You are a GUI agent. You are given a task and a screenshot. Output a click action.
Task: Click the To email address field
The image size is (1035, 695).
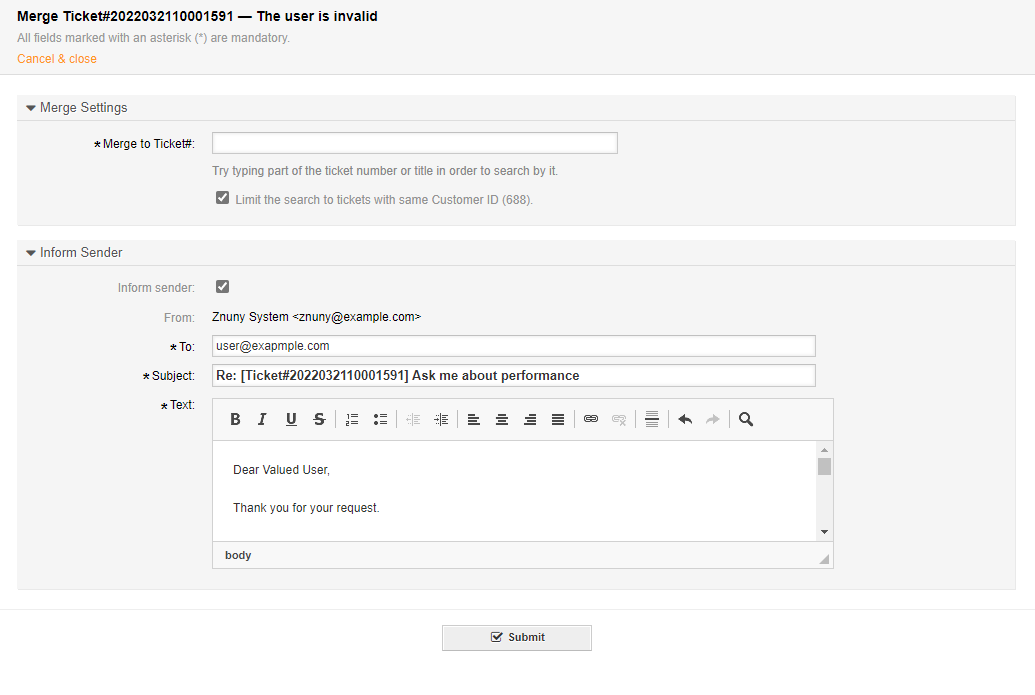click(513, 346)
